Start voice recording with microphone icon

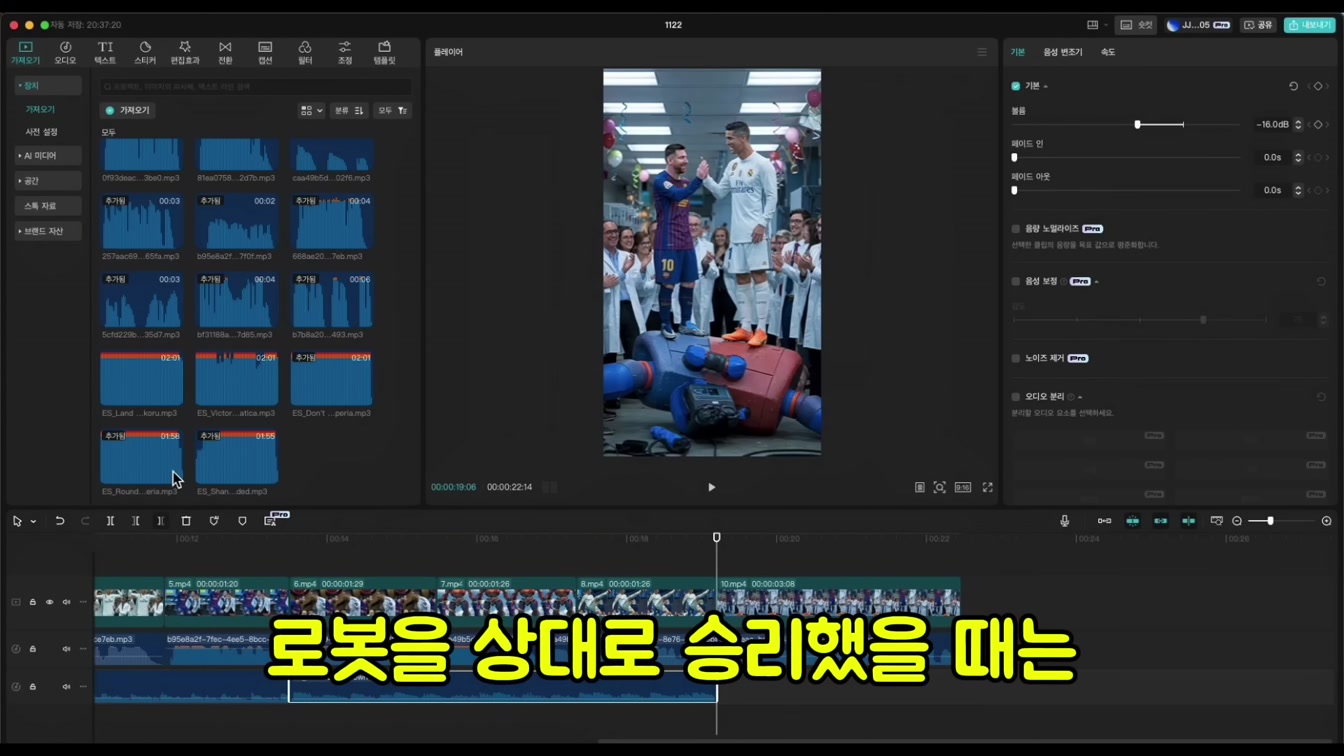point(1064,521)
